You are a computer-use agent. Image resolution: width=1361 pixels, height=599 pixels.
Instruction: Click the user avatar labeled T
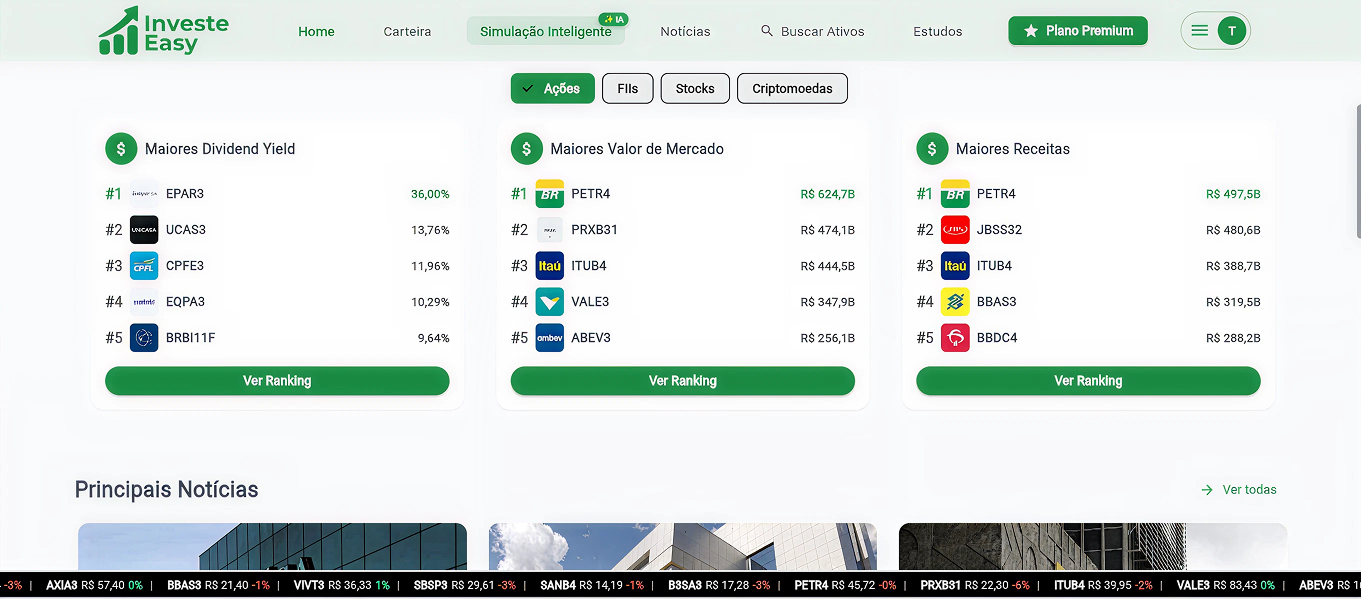point(1232,31)
